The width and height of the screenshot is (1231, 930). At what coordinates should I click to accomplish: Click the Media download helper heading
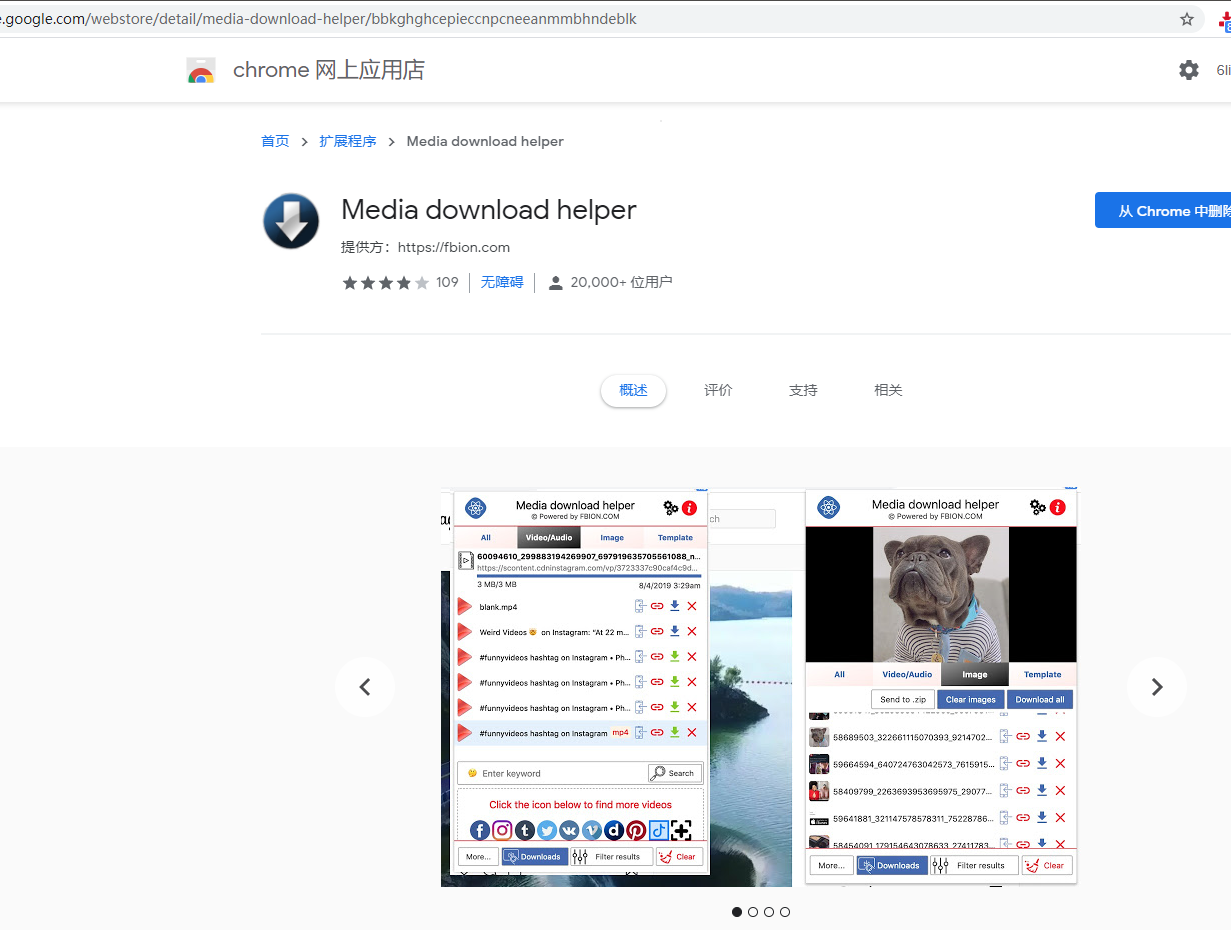tap(489, 210)
